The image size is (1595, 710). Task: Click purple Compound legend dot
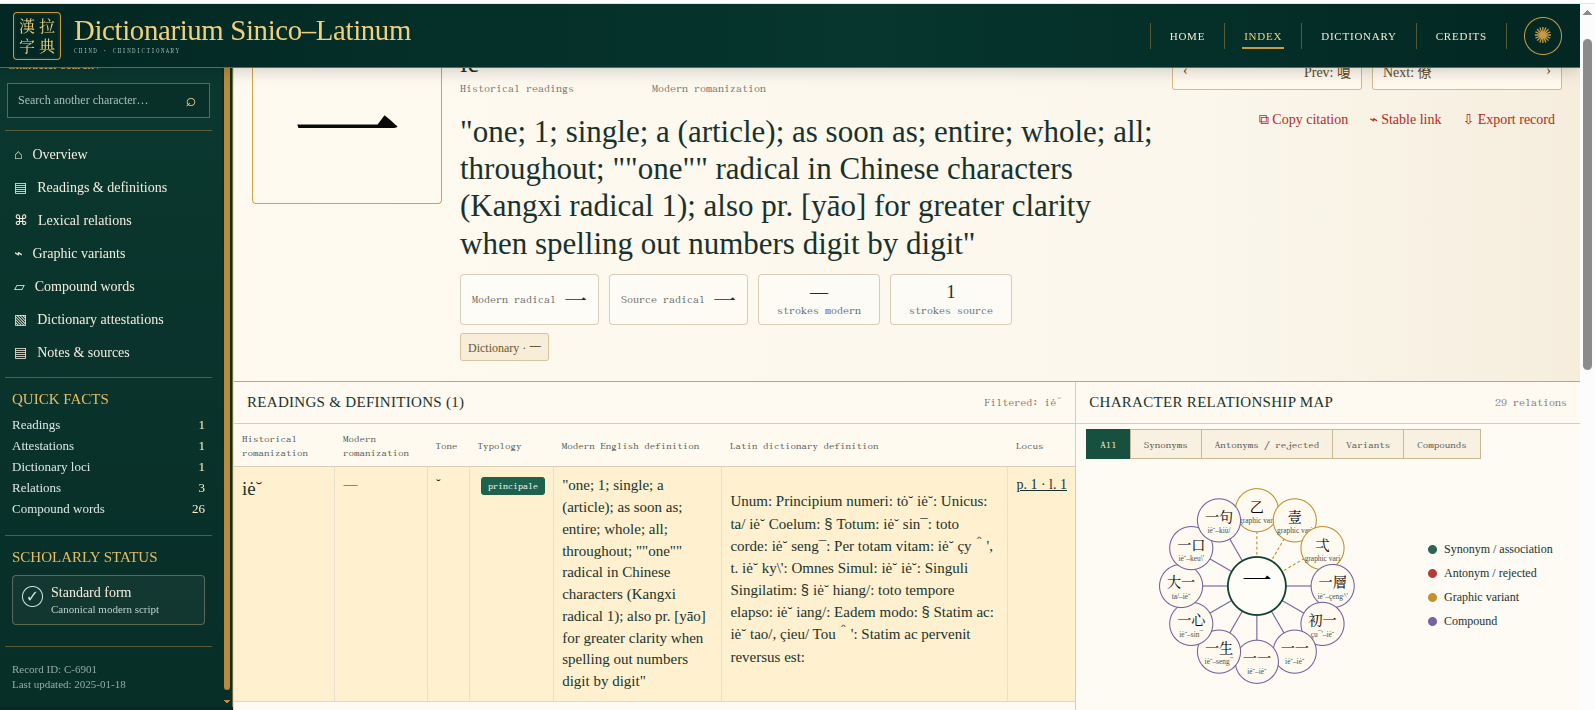click(x=1433, y=621)
